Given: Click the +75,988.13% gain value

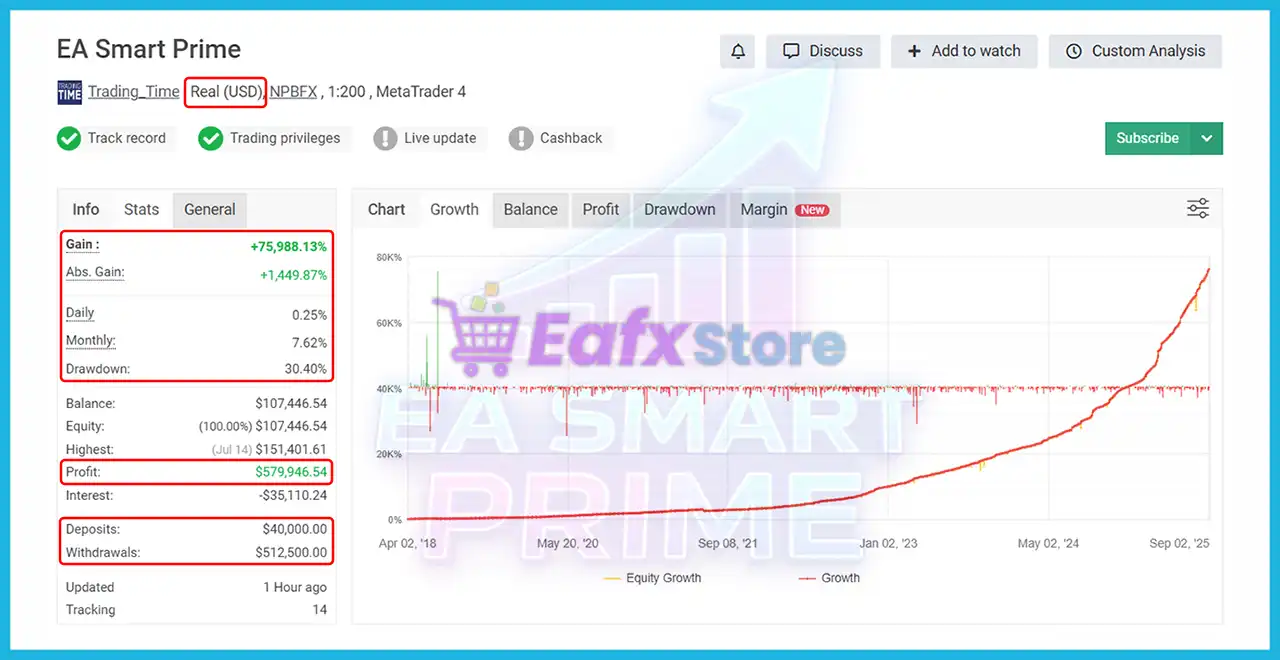Looking at the screenshot, I should click(x=288, y=246).
